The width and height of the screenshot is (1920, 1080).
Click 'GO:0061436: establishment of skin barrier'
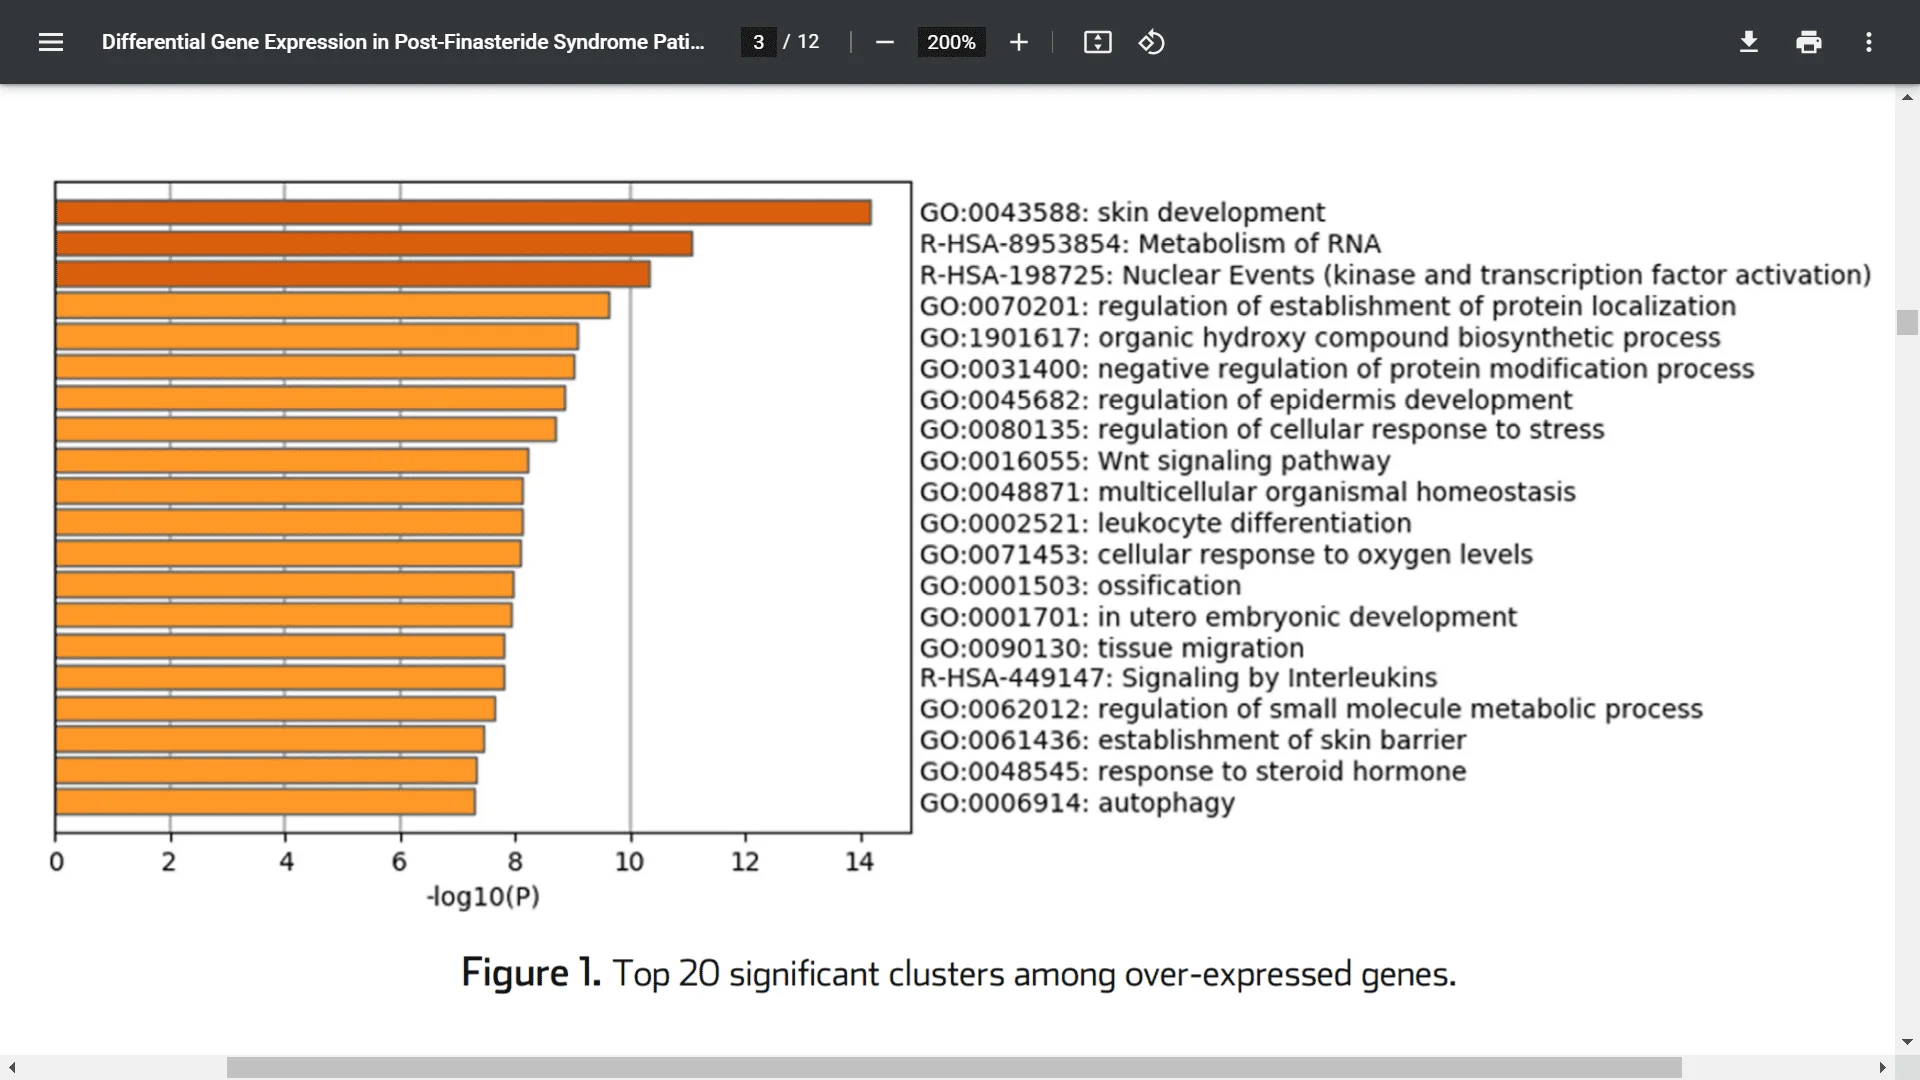coord(1193,740)
